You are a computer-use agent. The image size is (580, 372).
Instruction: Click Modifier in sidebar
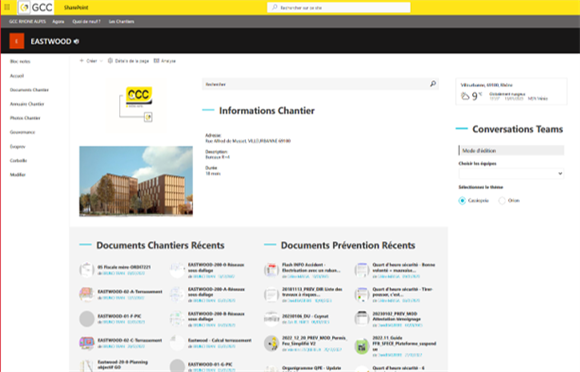(18, 175)
